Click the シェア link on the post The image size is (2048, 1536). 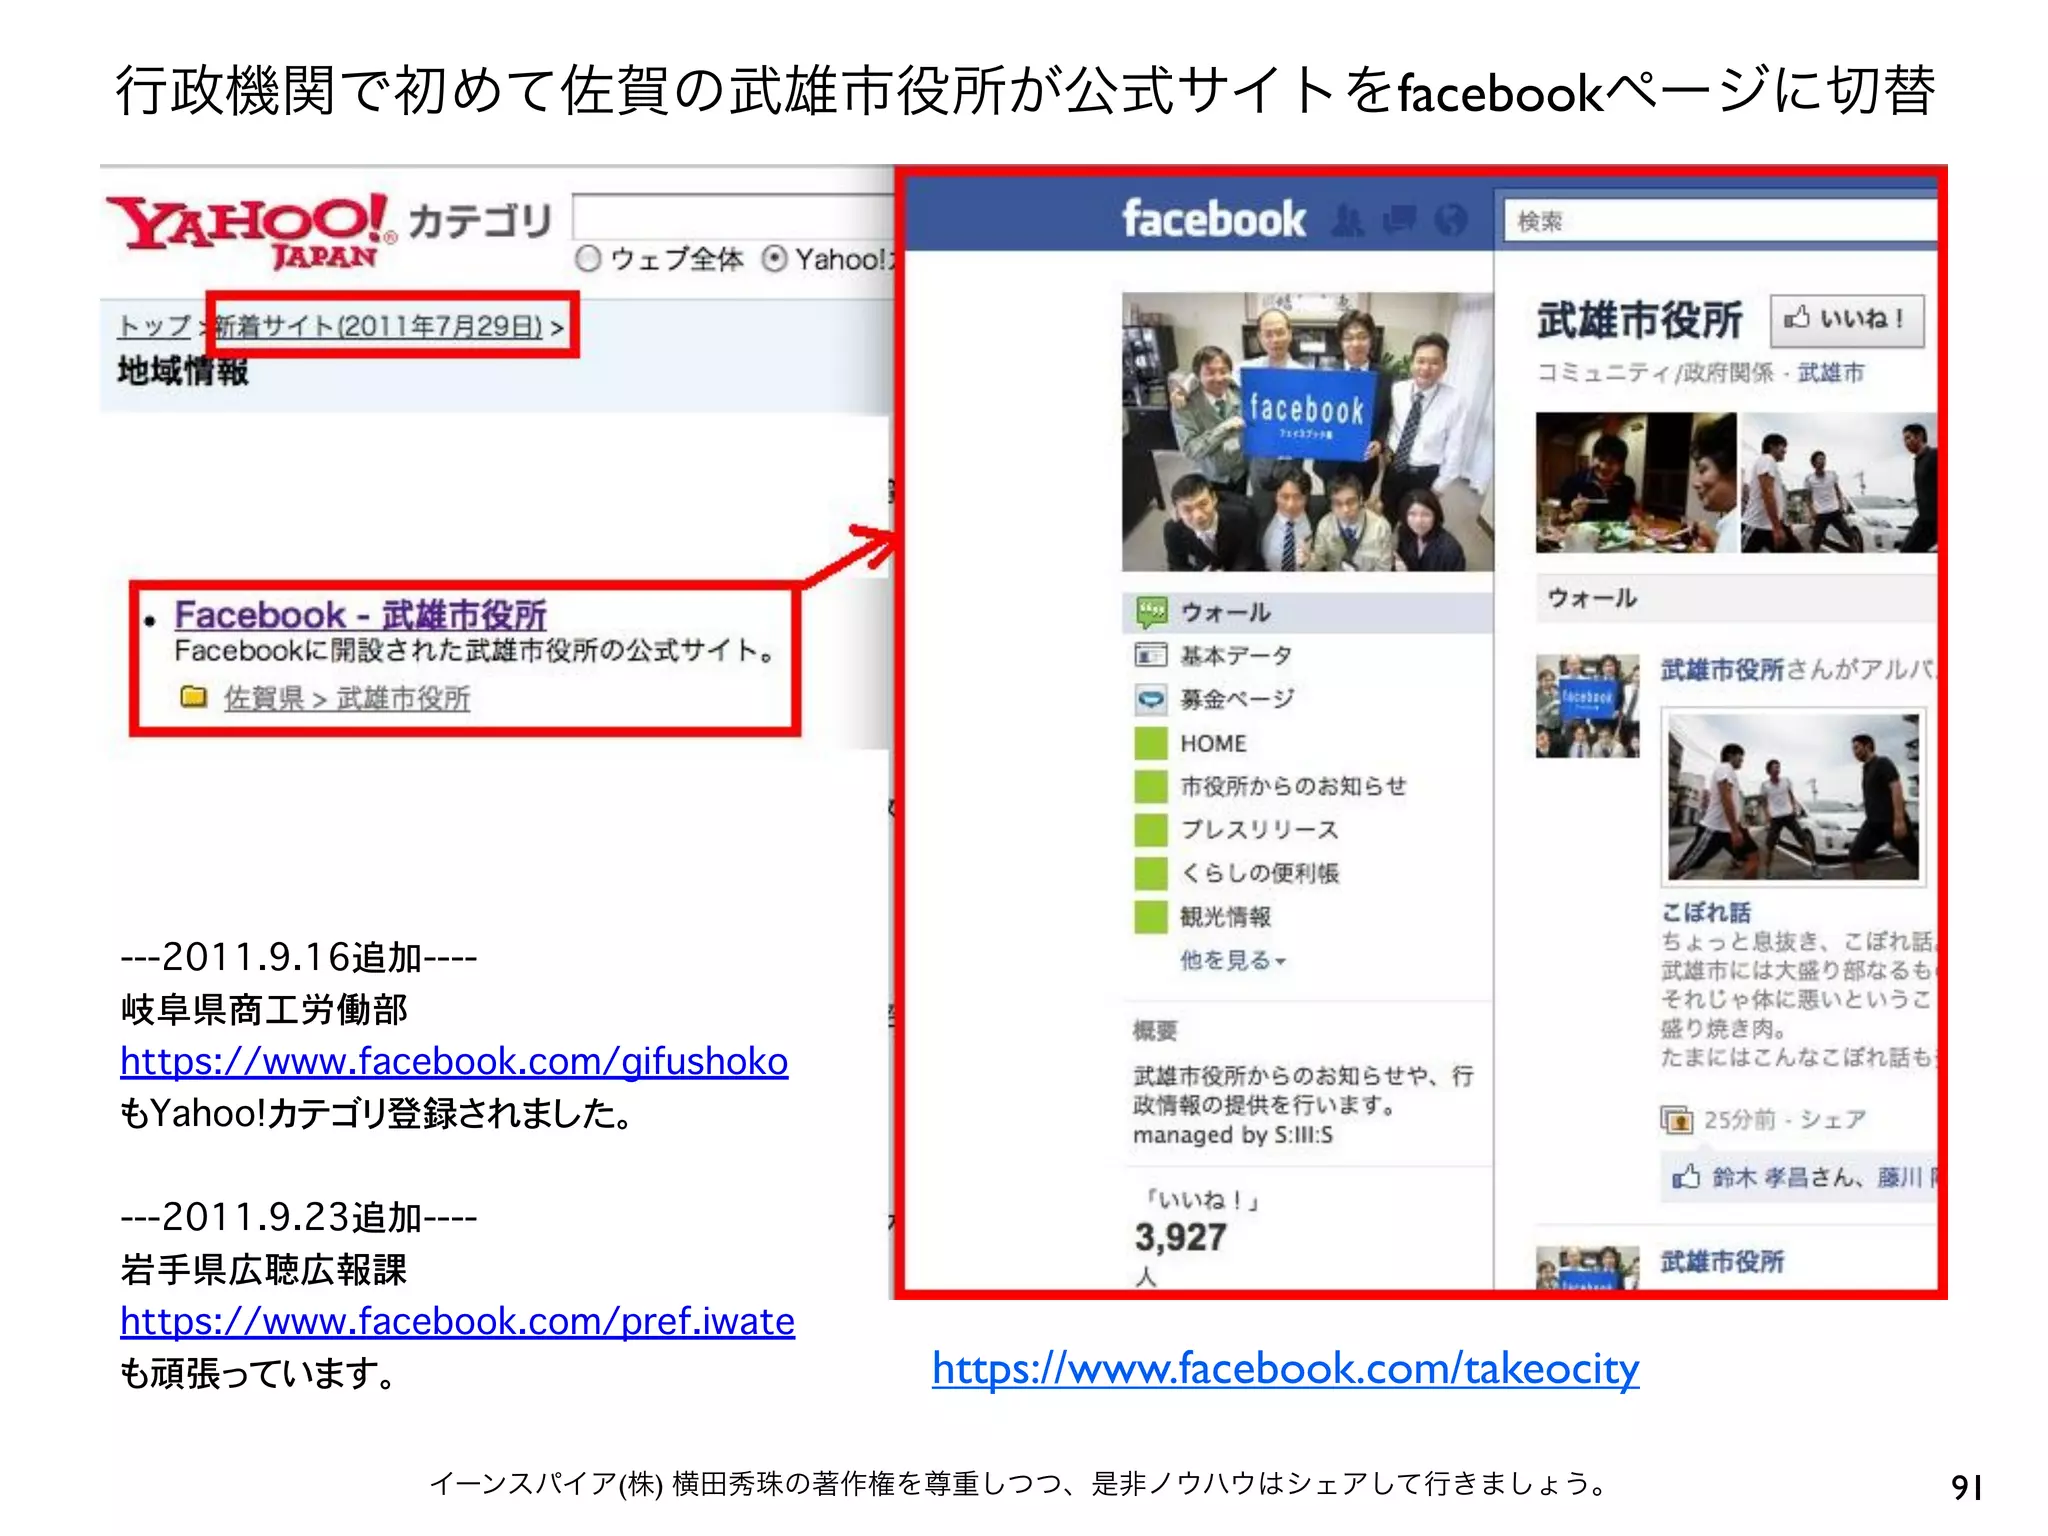(x=1832, y=1119)
